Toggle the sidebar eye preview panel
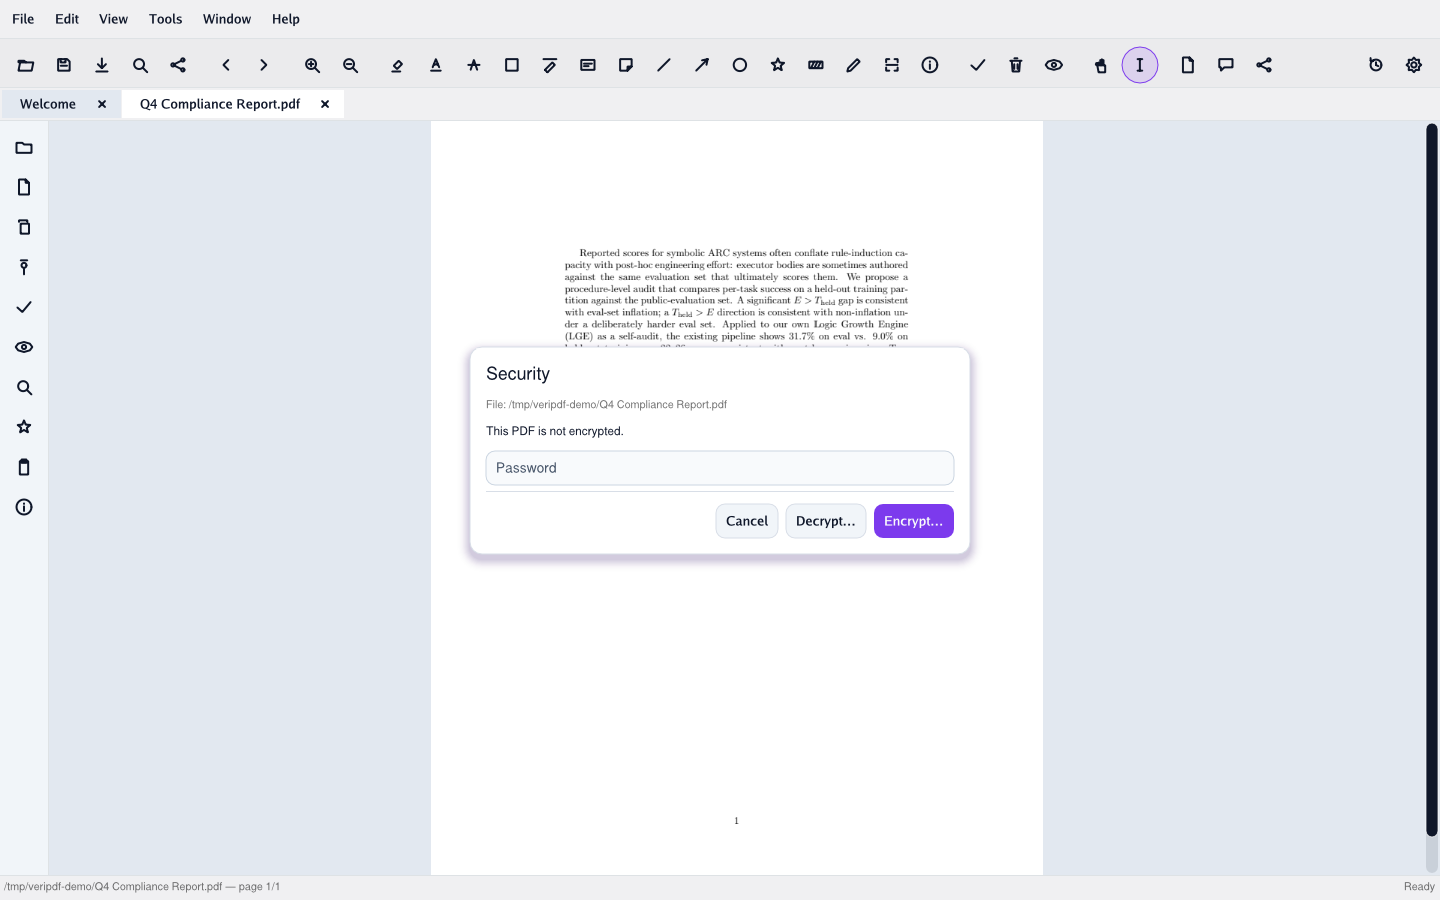 point(24,347)
